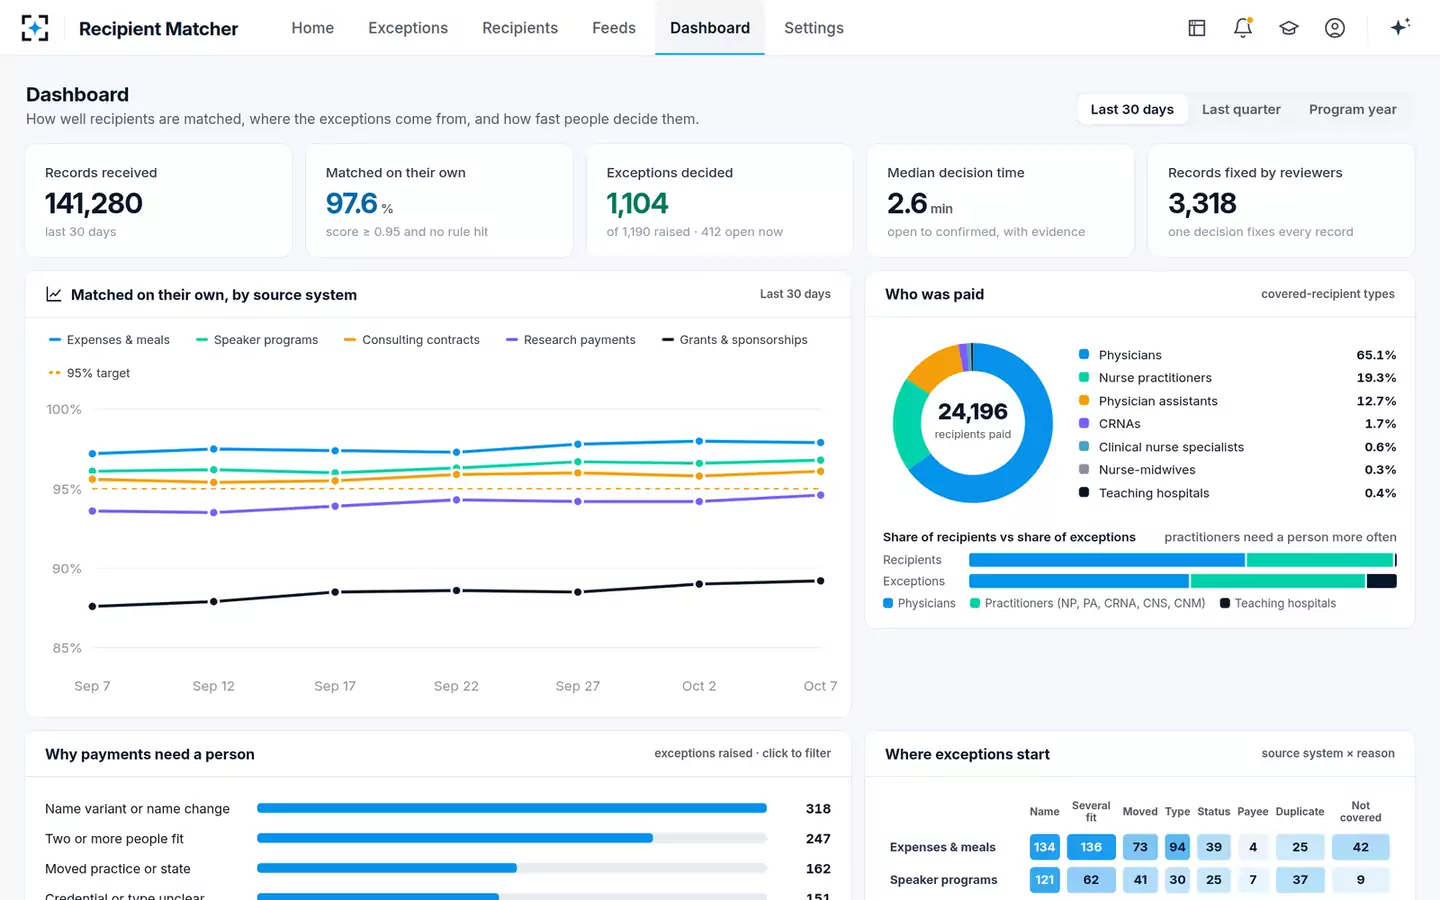Click the CRNAs 1.7% legend row
1440x900 pixels.
click(1238, 424)
